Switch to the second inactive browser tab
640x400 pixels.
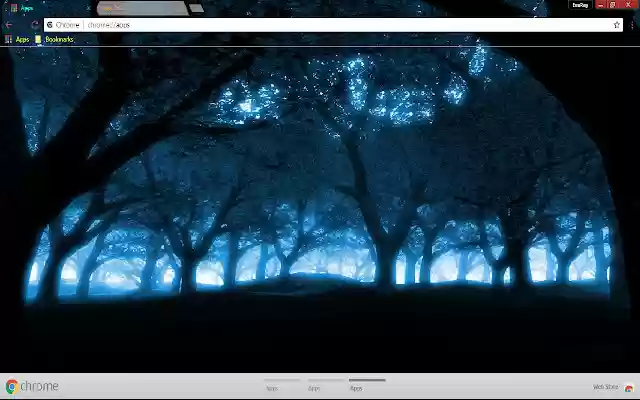142,8
